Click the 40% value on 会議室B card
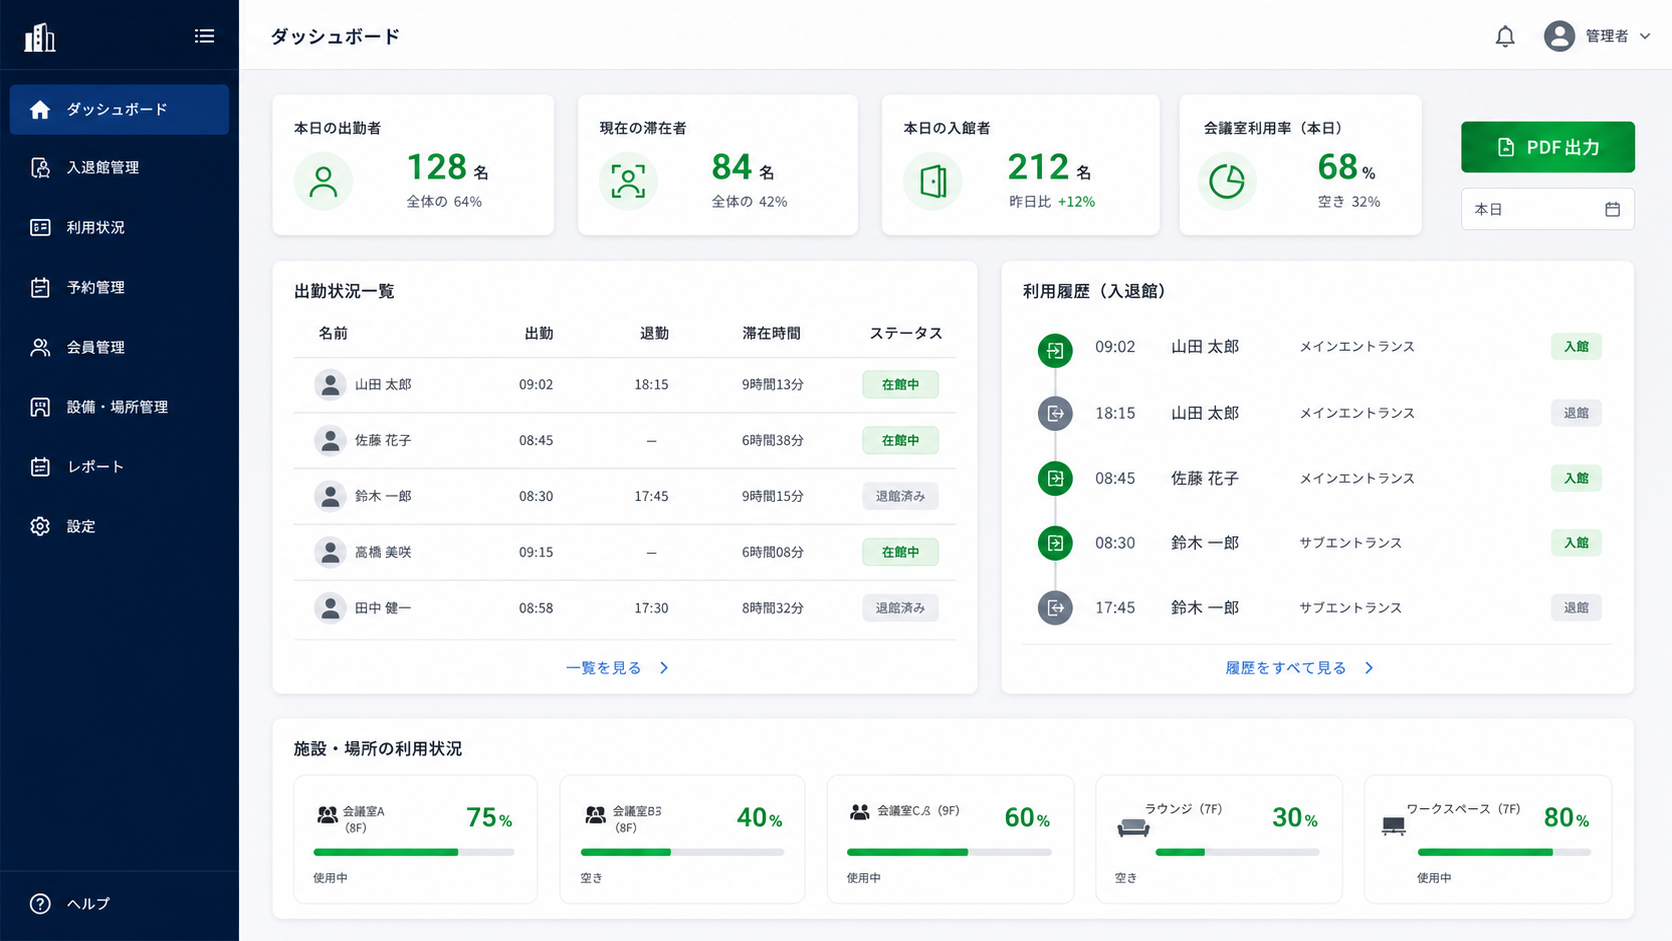This screenshot has height=941, width=1672. (x=759, y=818)
